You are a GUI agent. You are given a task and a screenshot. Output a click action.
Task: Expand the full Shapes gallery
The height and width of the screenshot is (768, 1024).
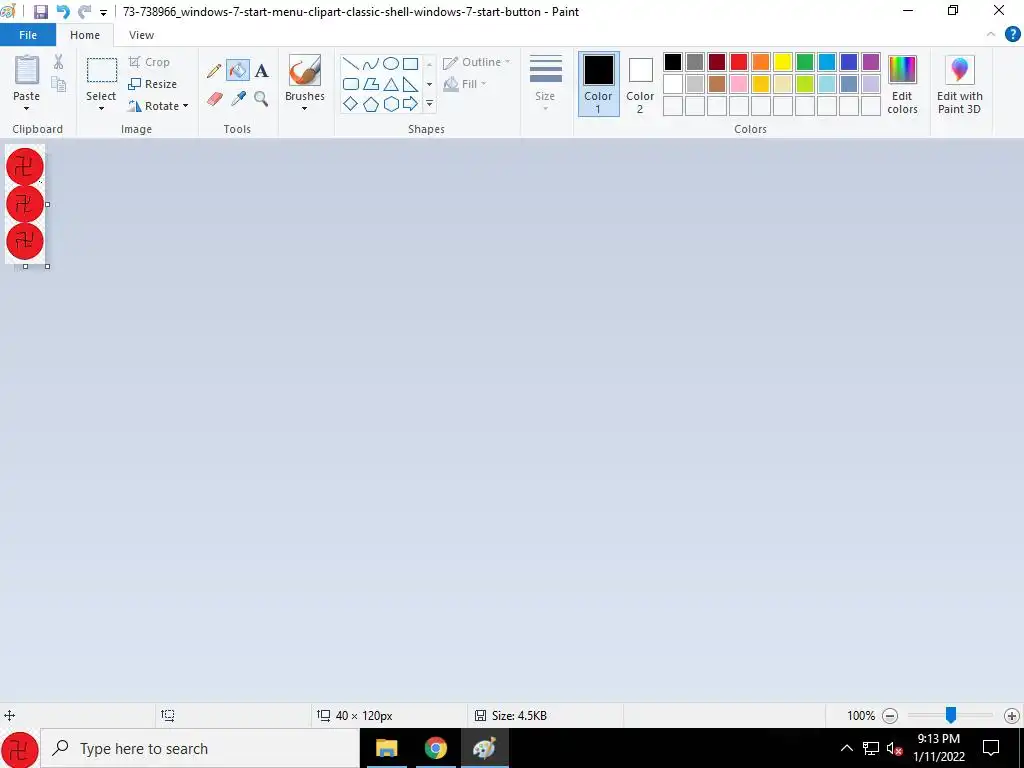[x=429, y=104]
